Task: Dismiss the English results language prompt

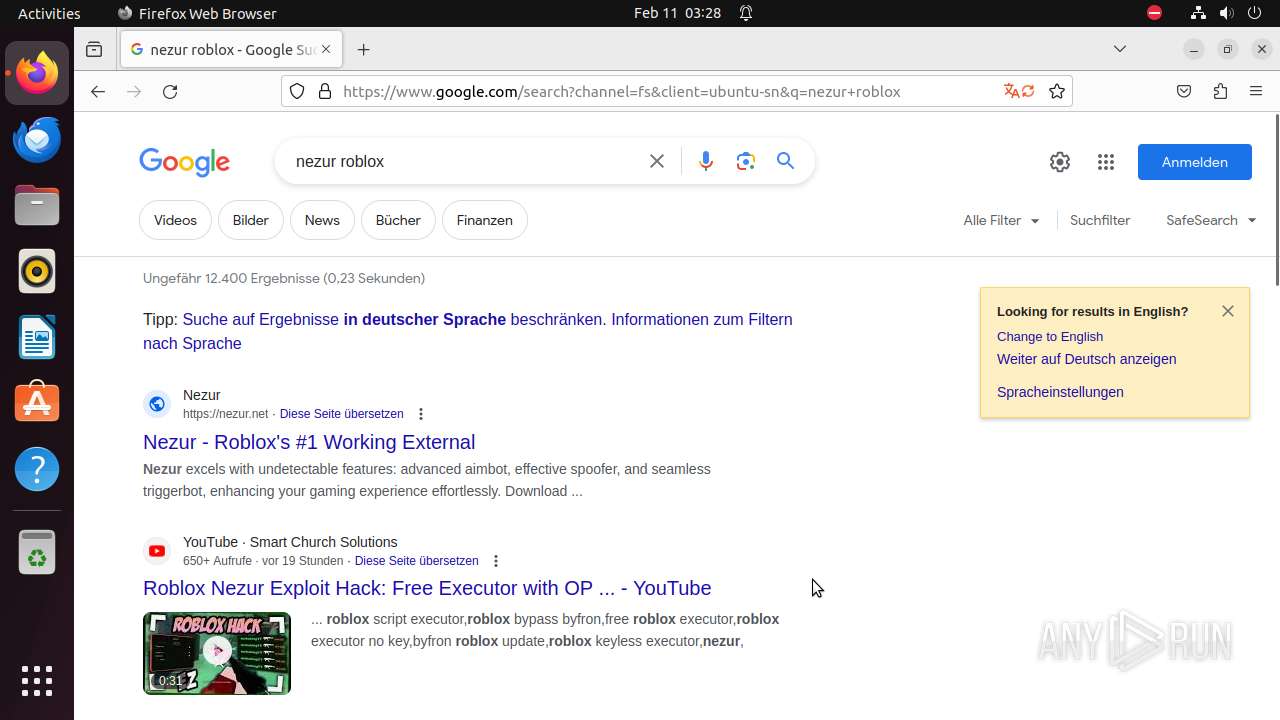Action: pos(1228,311)
